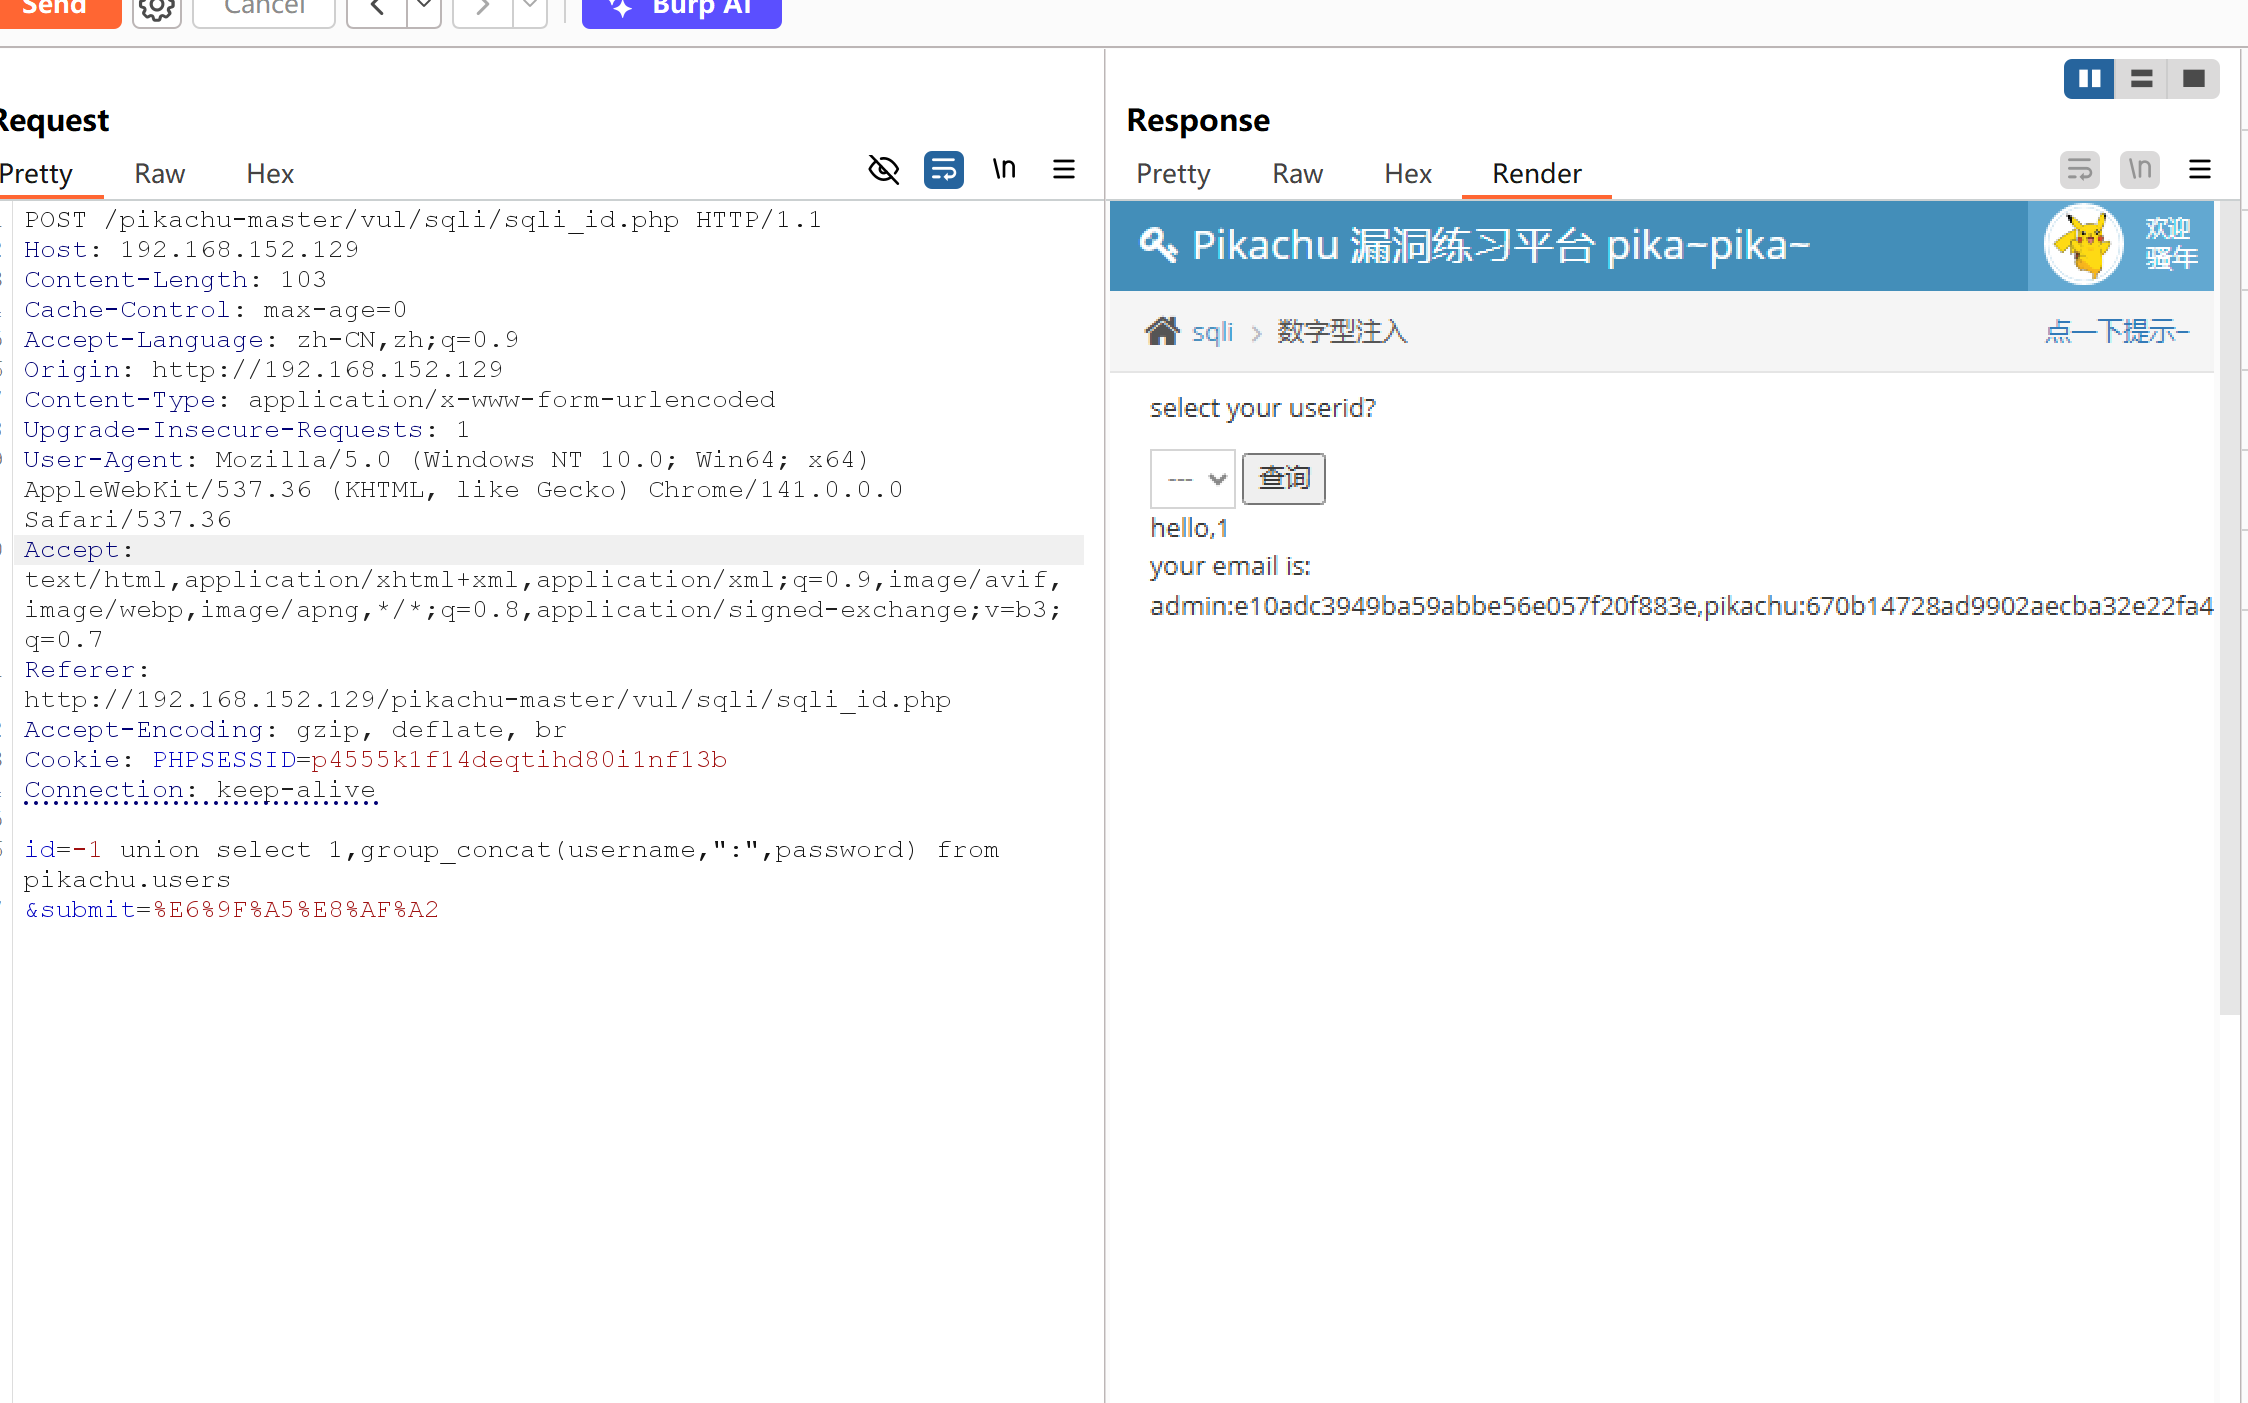
Task: Toggle show newlines icon in Request panel
Action: click(1004, 170)
